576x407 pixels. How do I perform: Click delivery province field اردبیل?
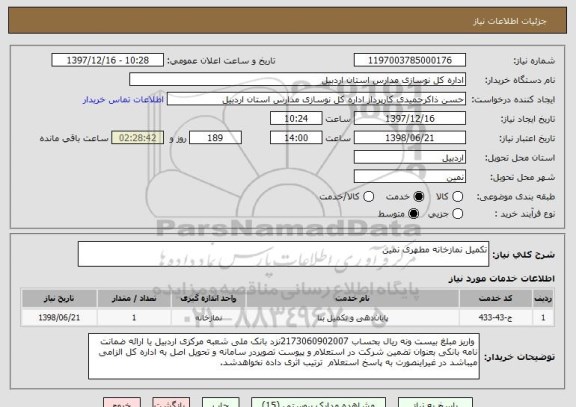(x=410, y=157)
